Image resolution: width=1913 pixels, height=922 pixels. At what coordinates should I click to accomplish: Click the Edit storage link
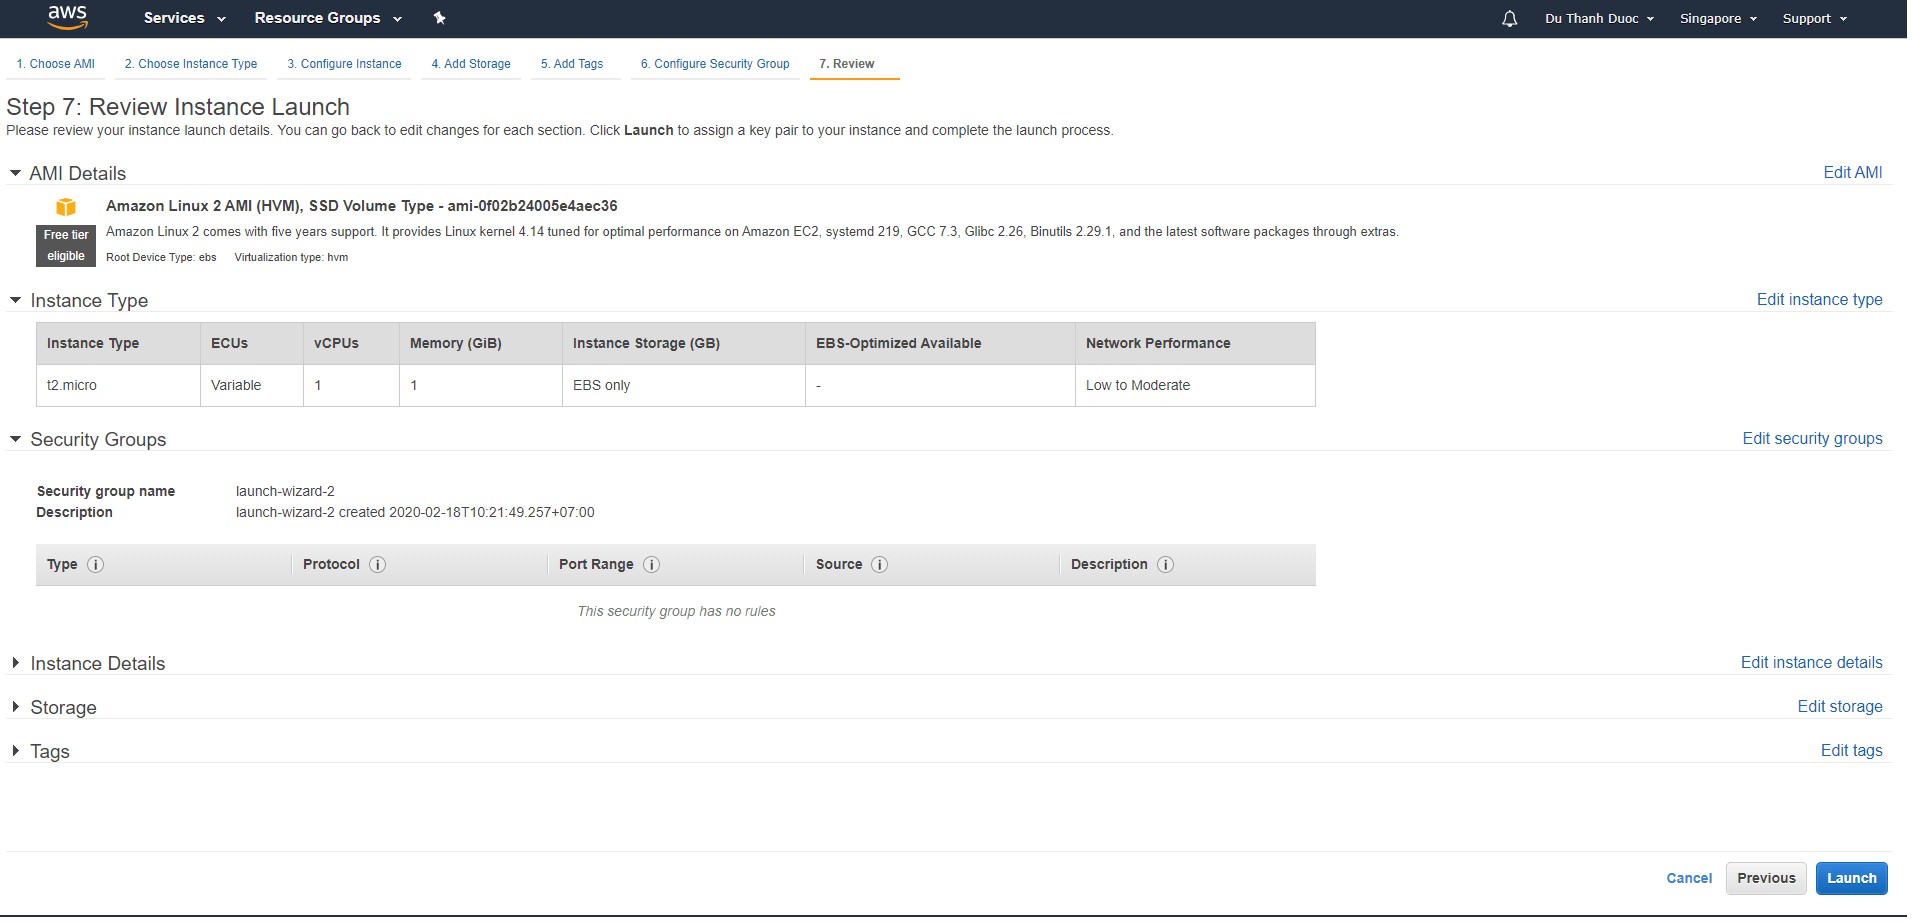tap(1839, 707)
